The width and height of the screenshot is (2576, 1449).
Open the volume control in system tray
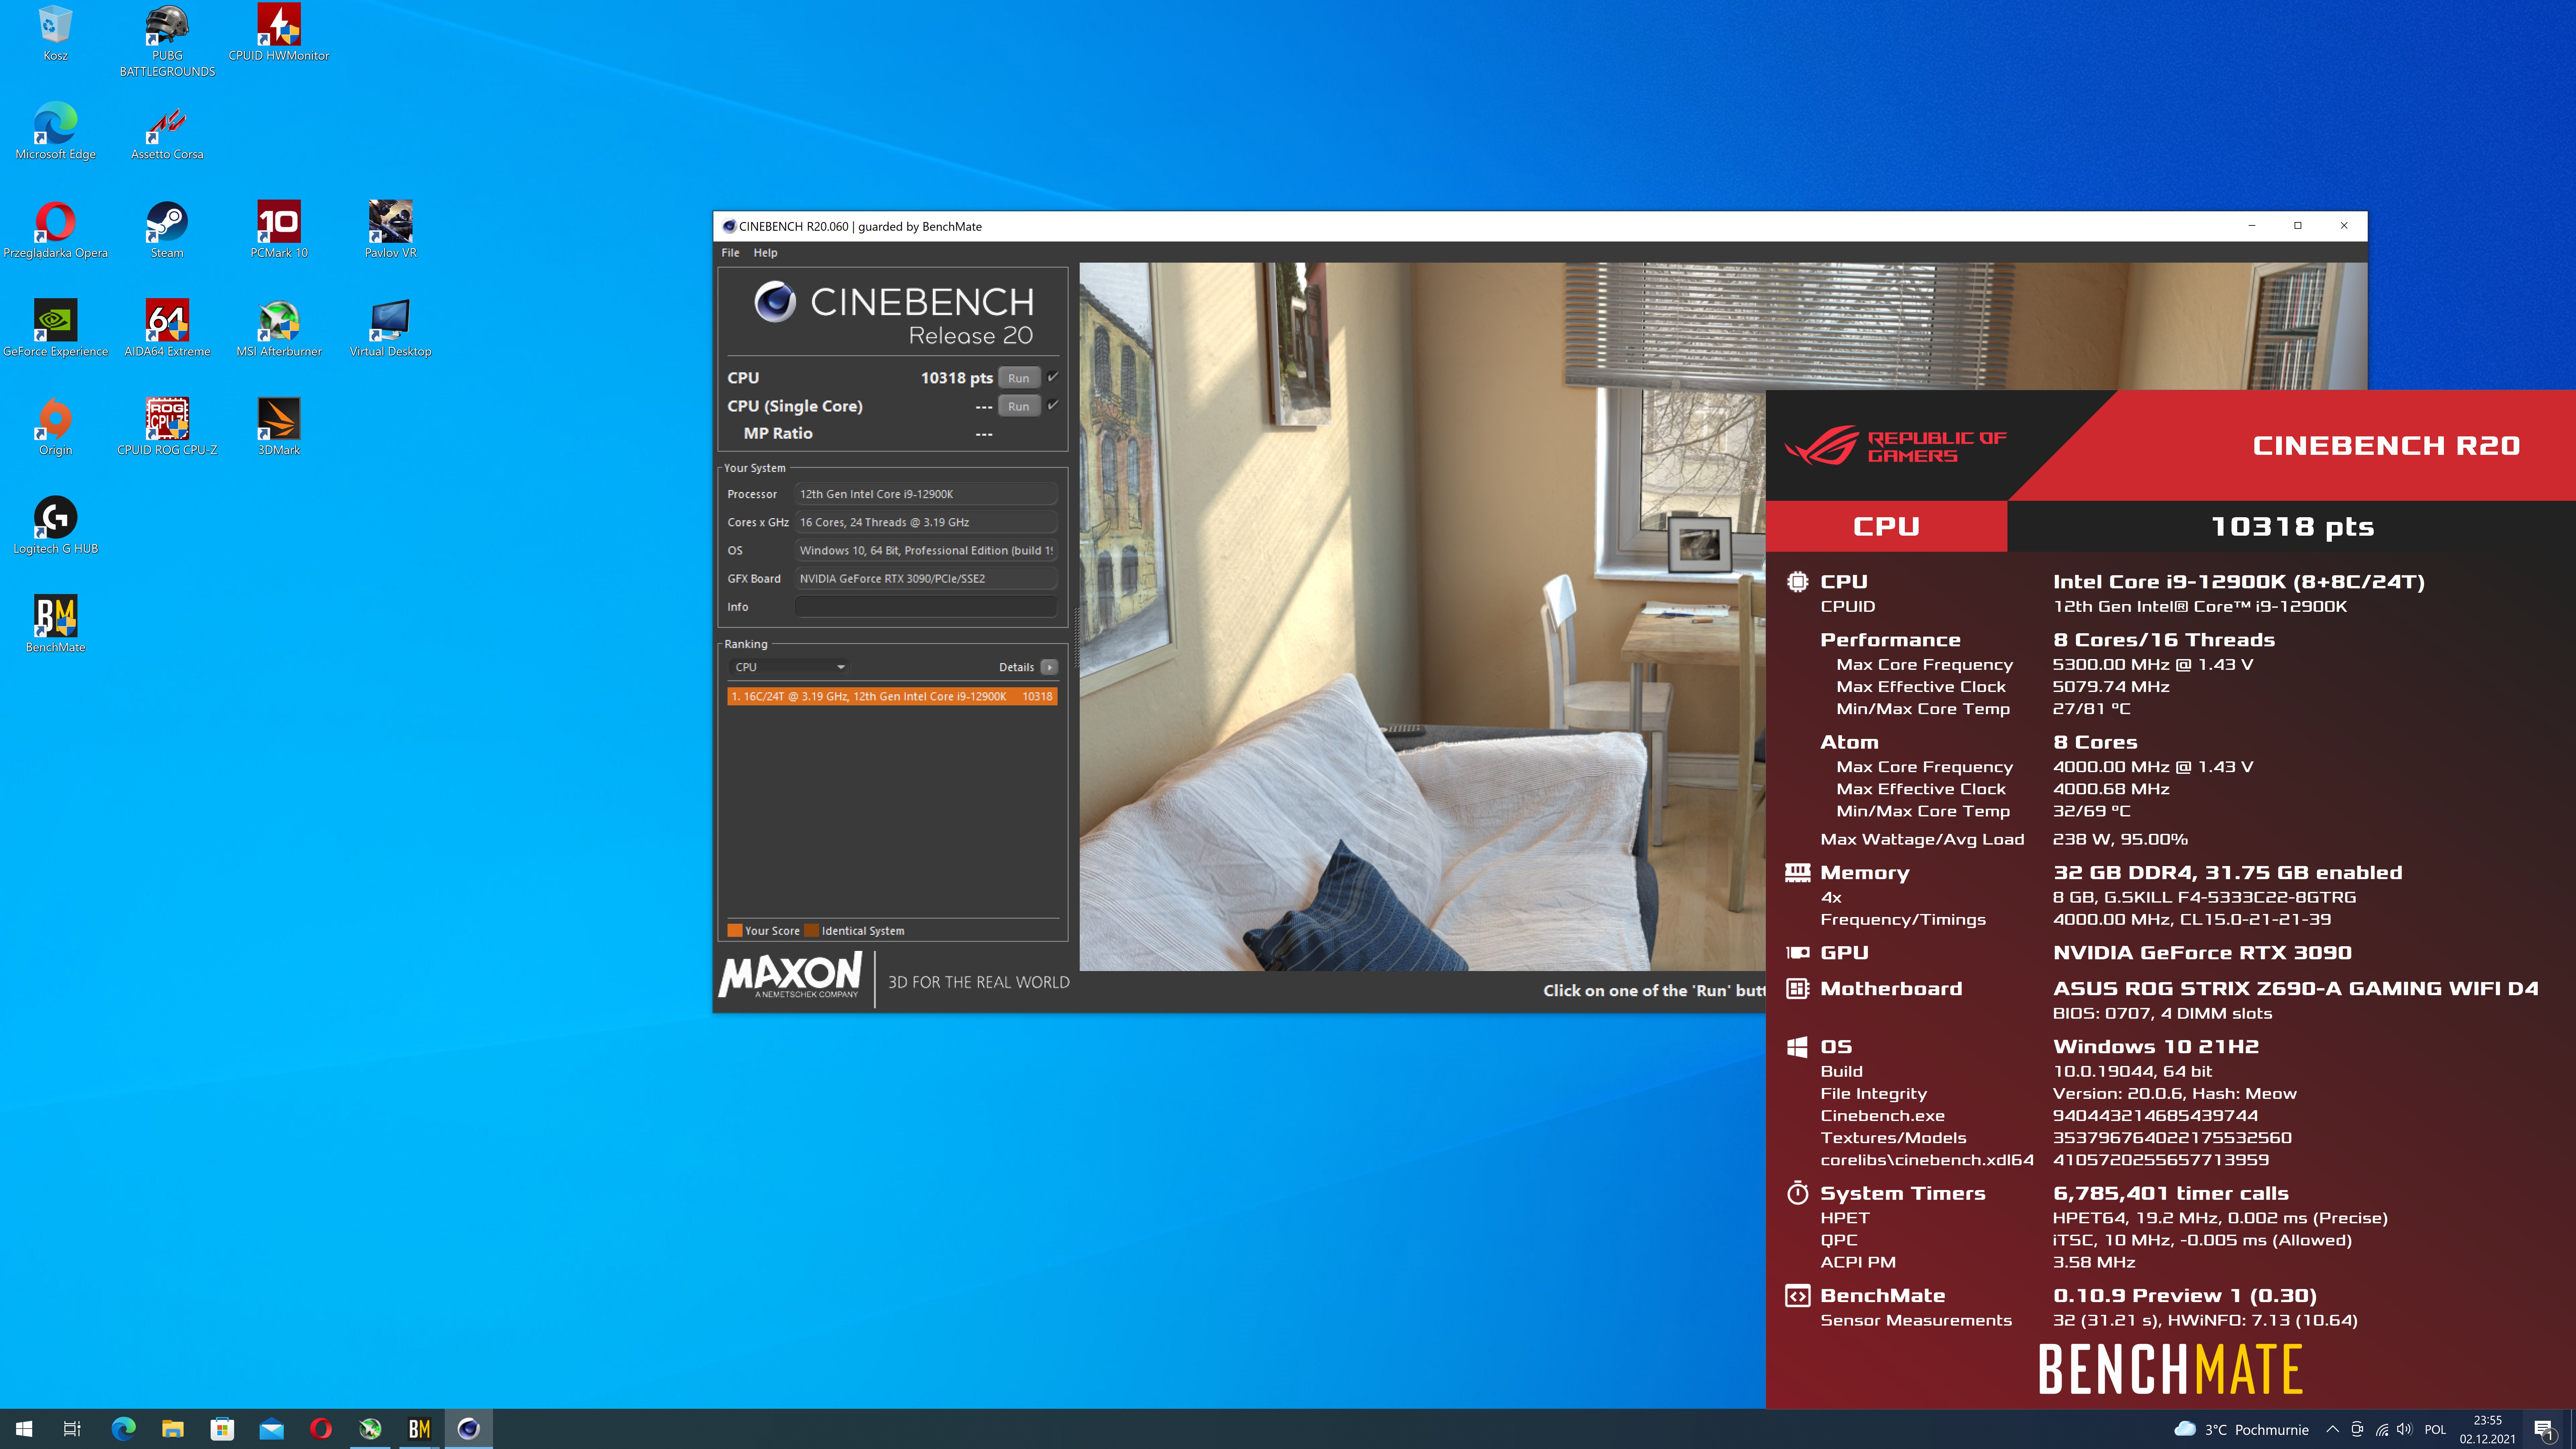pos(2405,1429)
